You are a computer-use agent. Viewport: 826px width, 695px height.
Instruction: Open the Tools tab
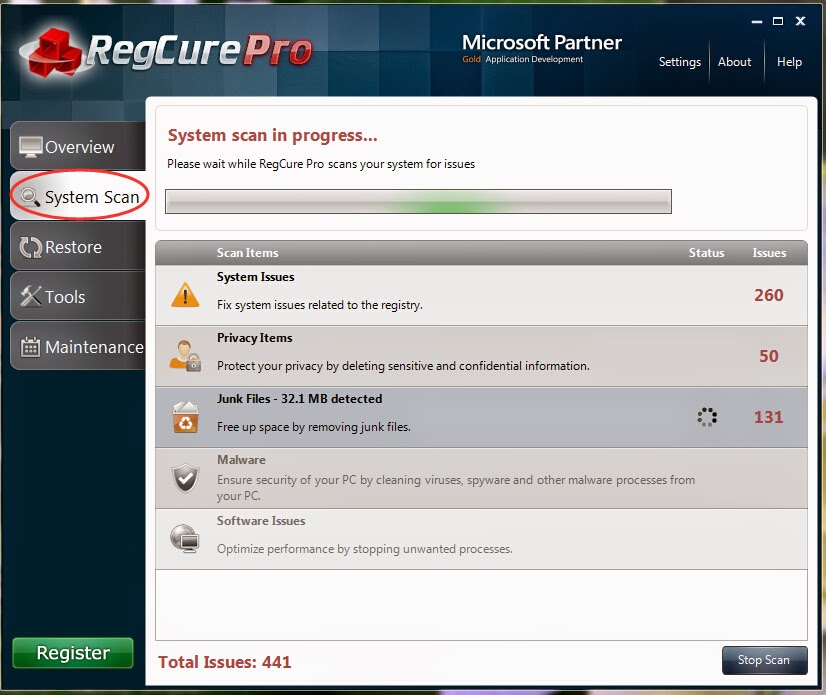(x=78, y=296)
